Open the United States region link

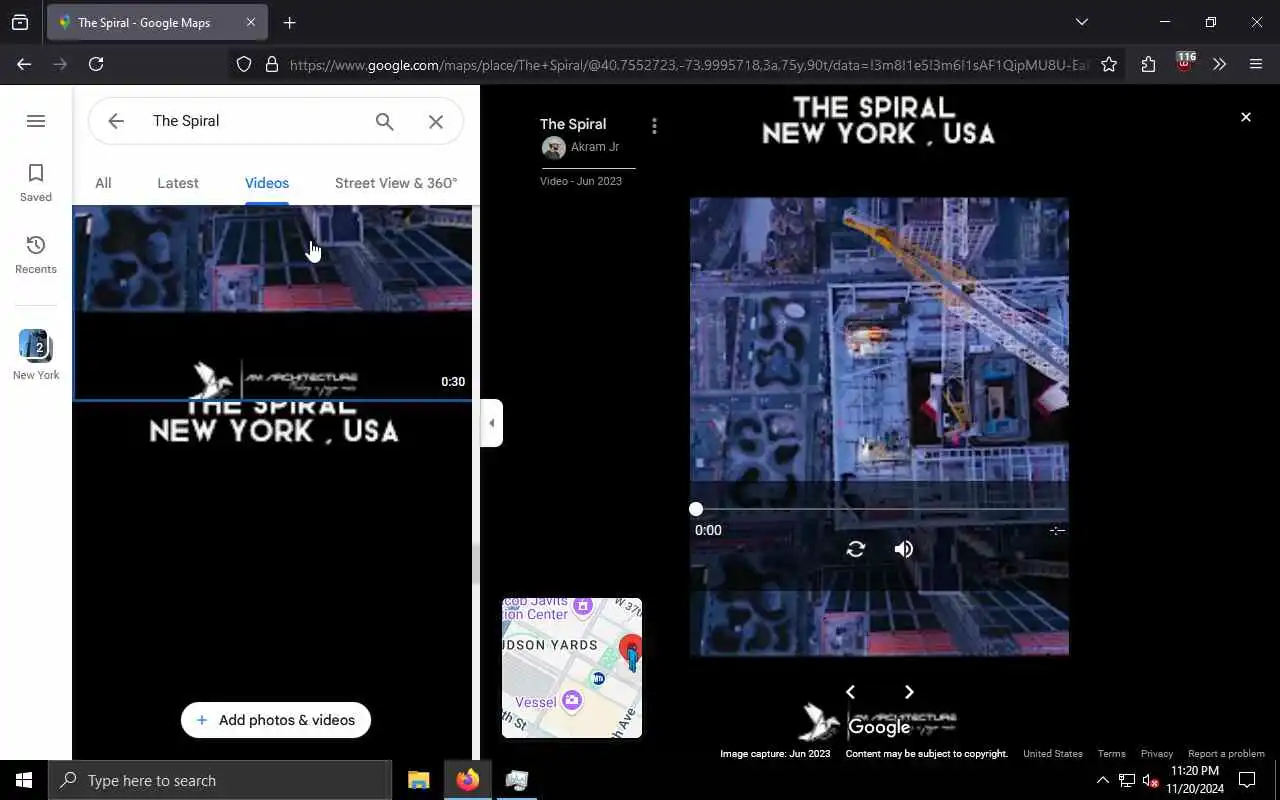(x=1053, y=754)
